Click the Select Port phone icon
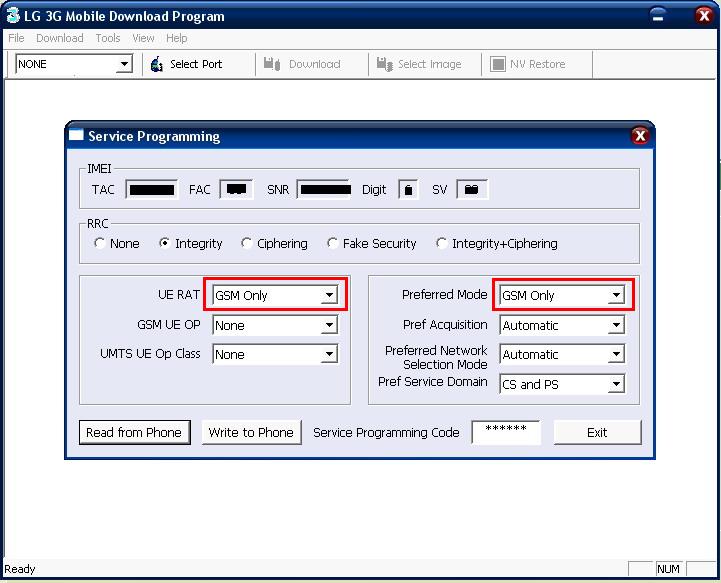 [x=157, y=64]
